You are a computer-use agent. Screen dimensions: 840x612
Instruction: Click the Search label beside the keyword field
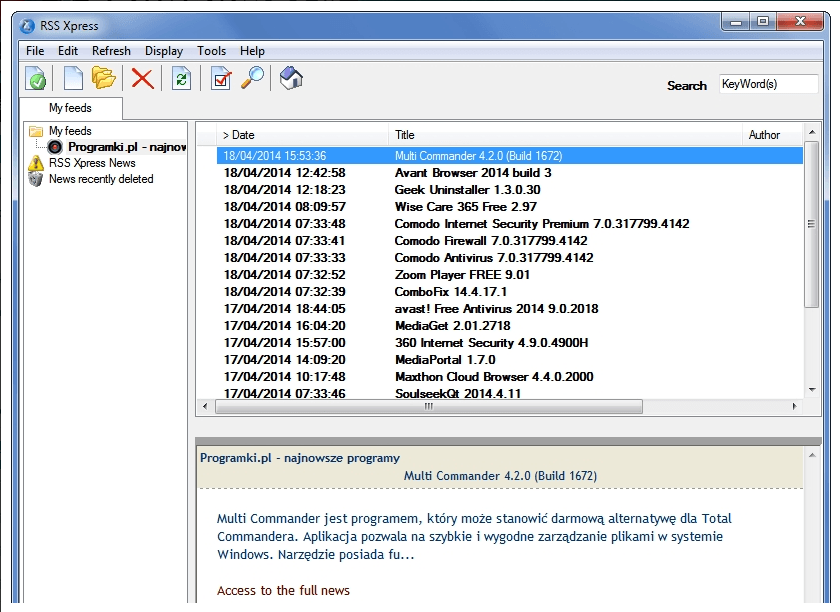click(687, 86)
